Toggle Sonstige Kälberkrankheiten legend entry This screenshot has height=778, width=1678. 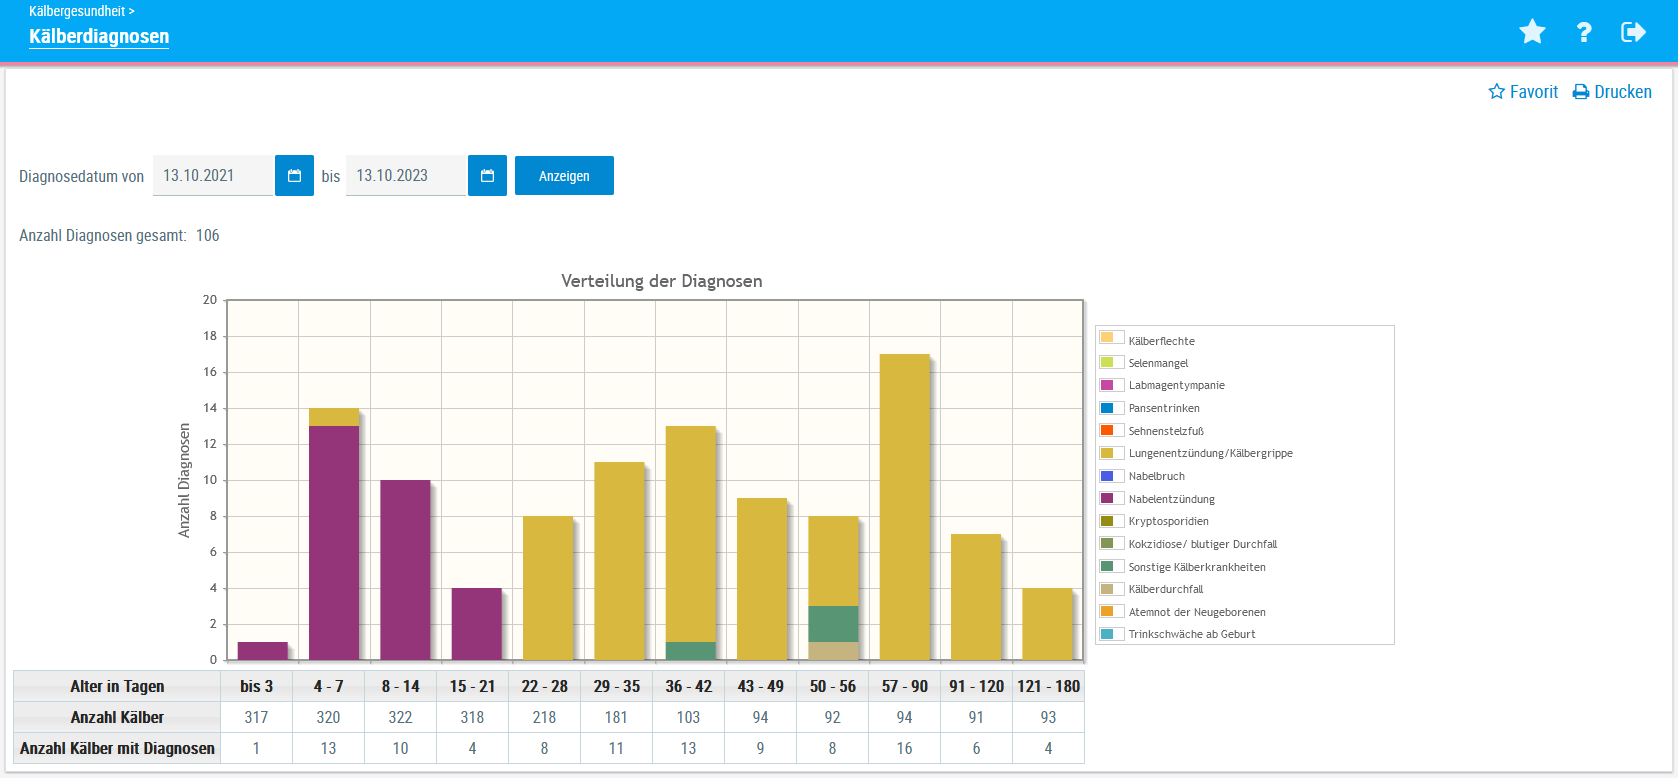(1196, 567)
